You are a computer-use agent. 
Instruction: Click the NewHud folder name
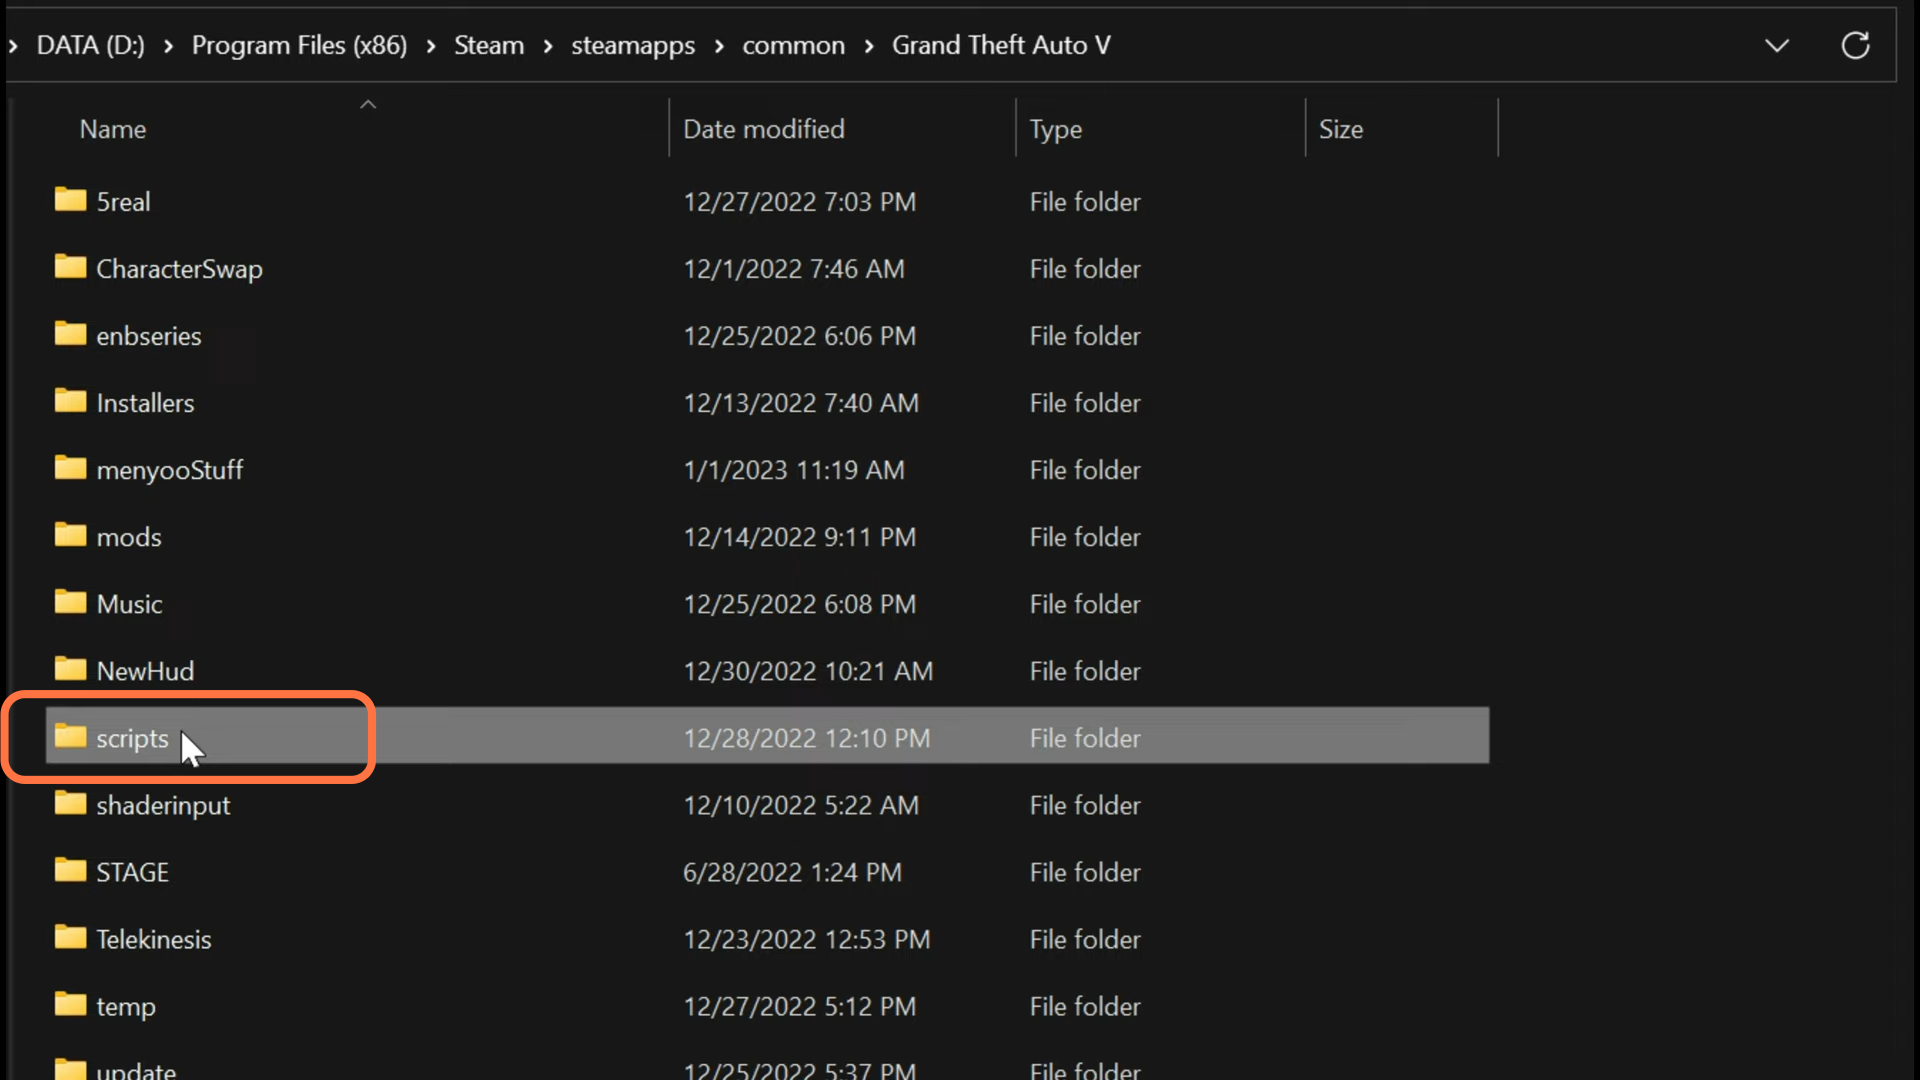point(145,671)
